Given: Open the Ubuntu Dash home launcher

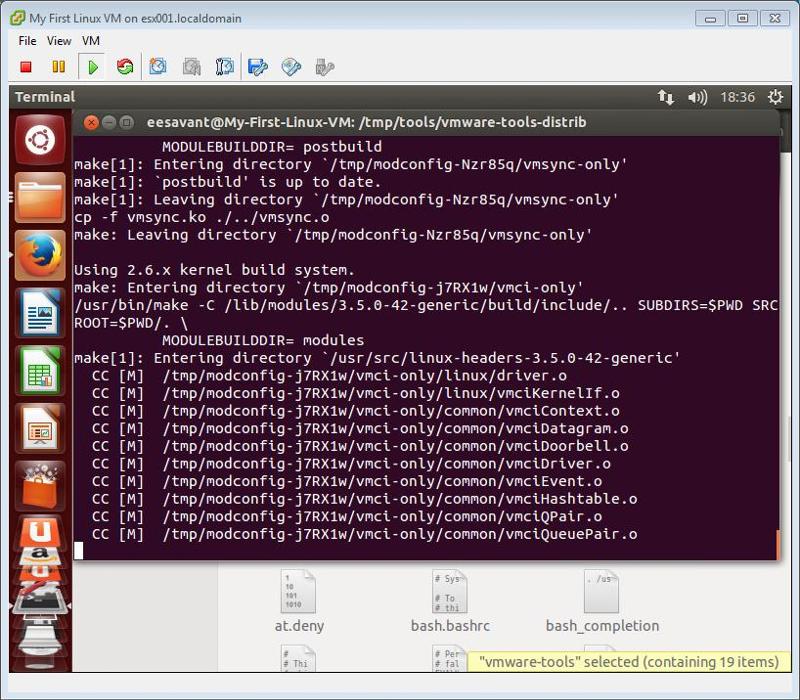Looking at the screenshot, I should 40,140.
